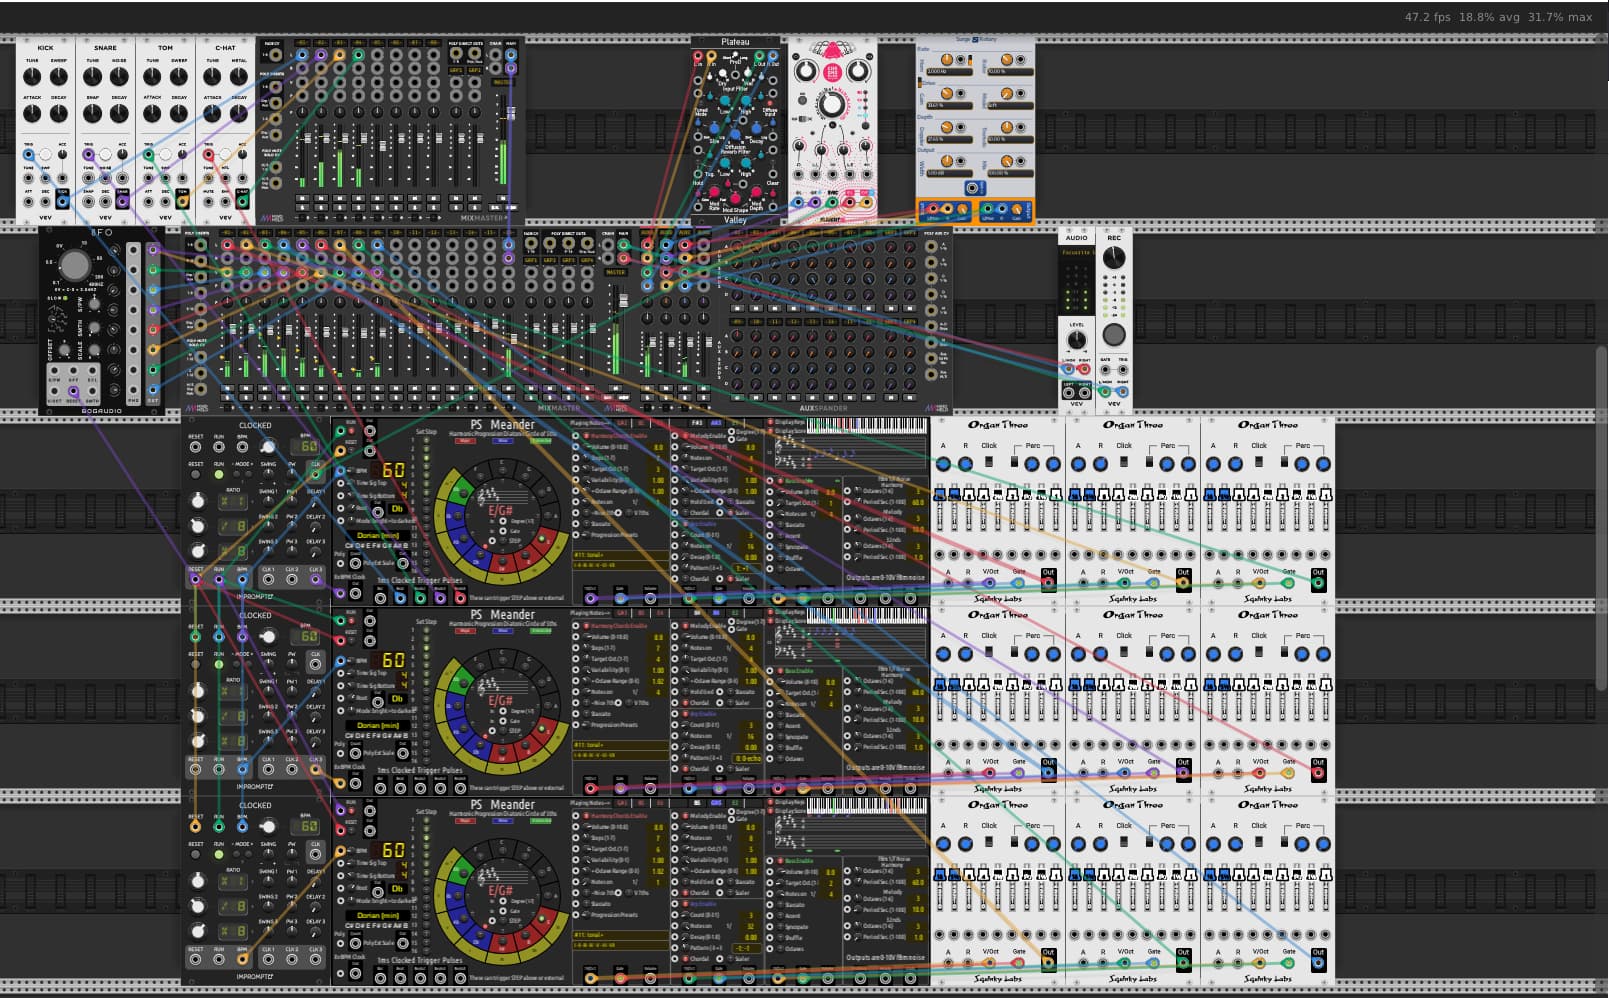1609x998 pixels.
Task: Click the Bogaudio LFO large frequency knob
Action: coord(74,265)
